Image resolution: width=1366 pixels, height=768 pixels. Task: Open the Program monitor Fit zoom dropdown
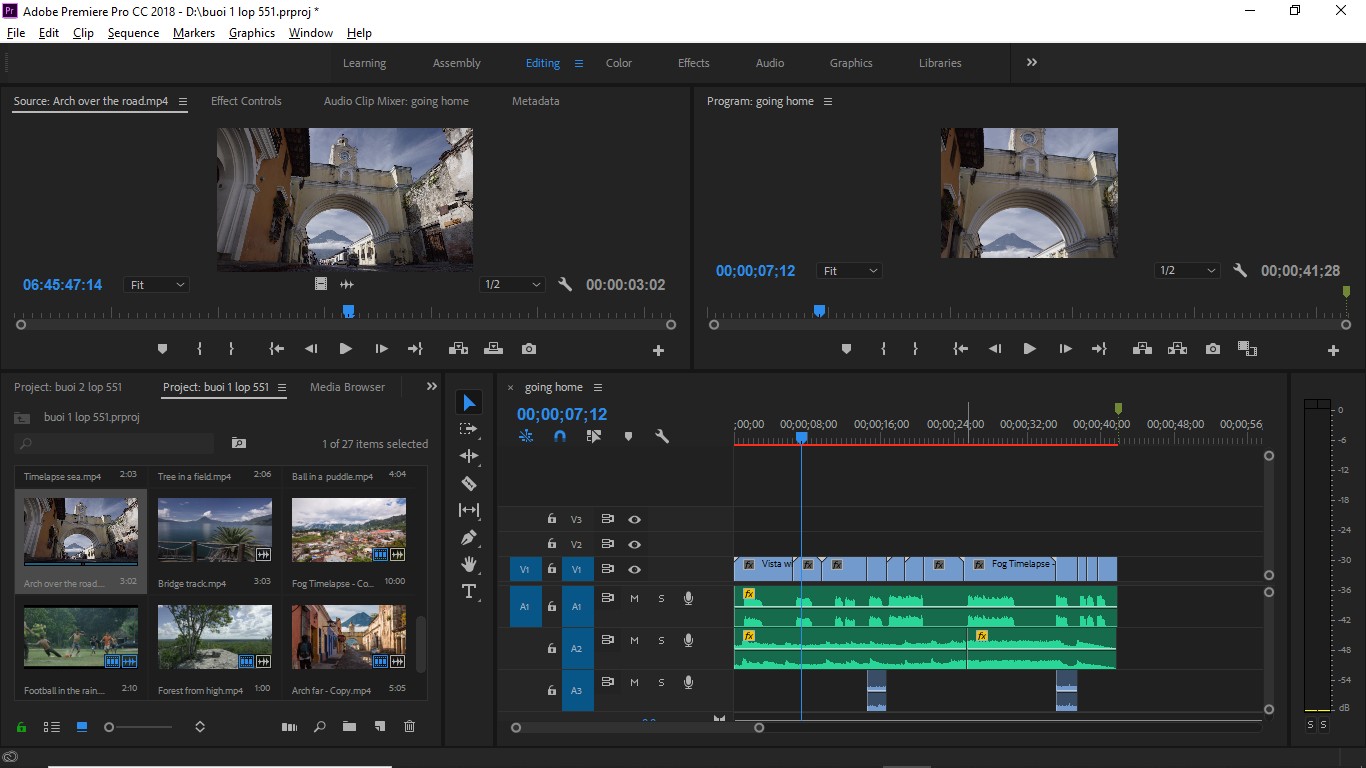point(849,271)
